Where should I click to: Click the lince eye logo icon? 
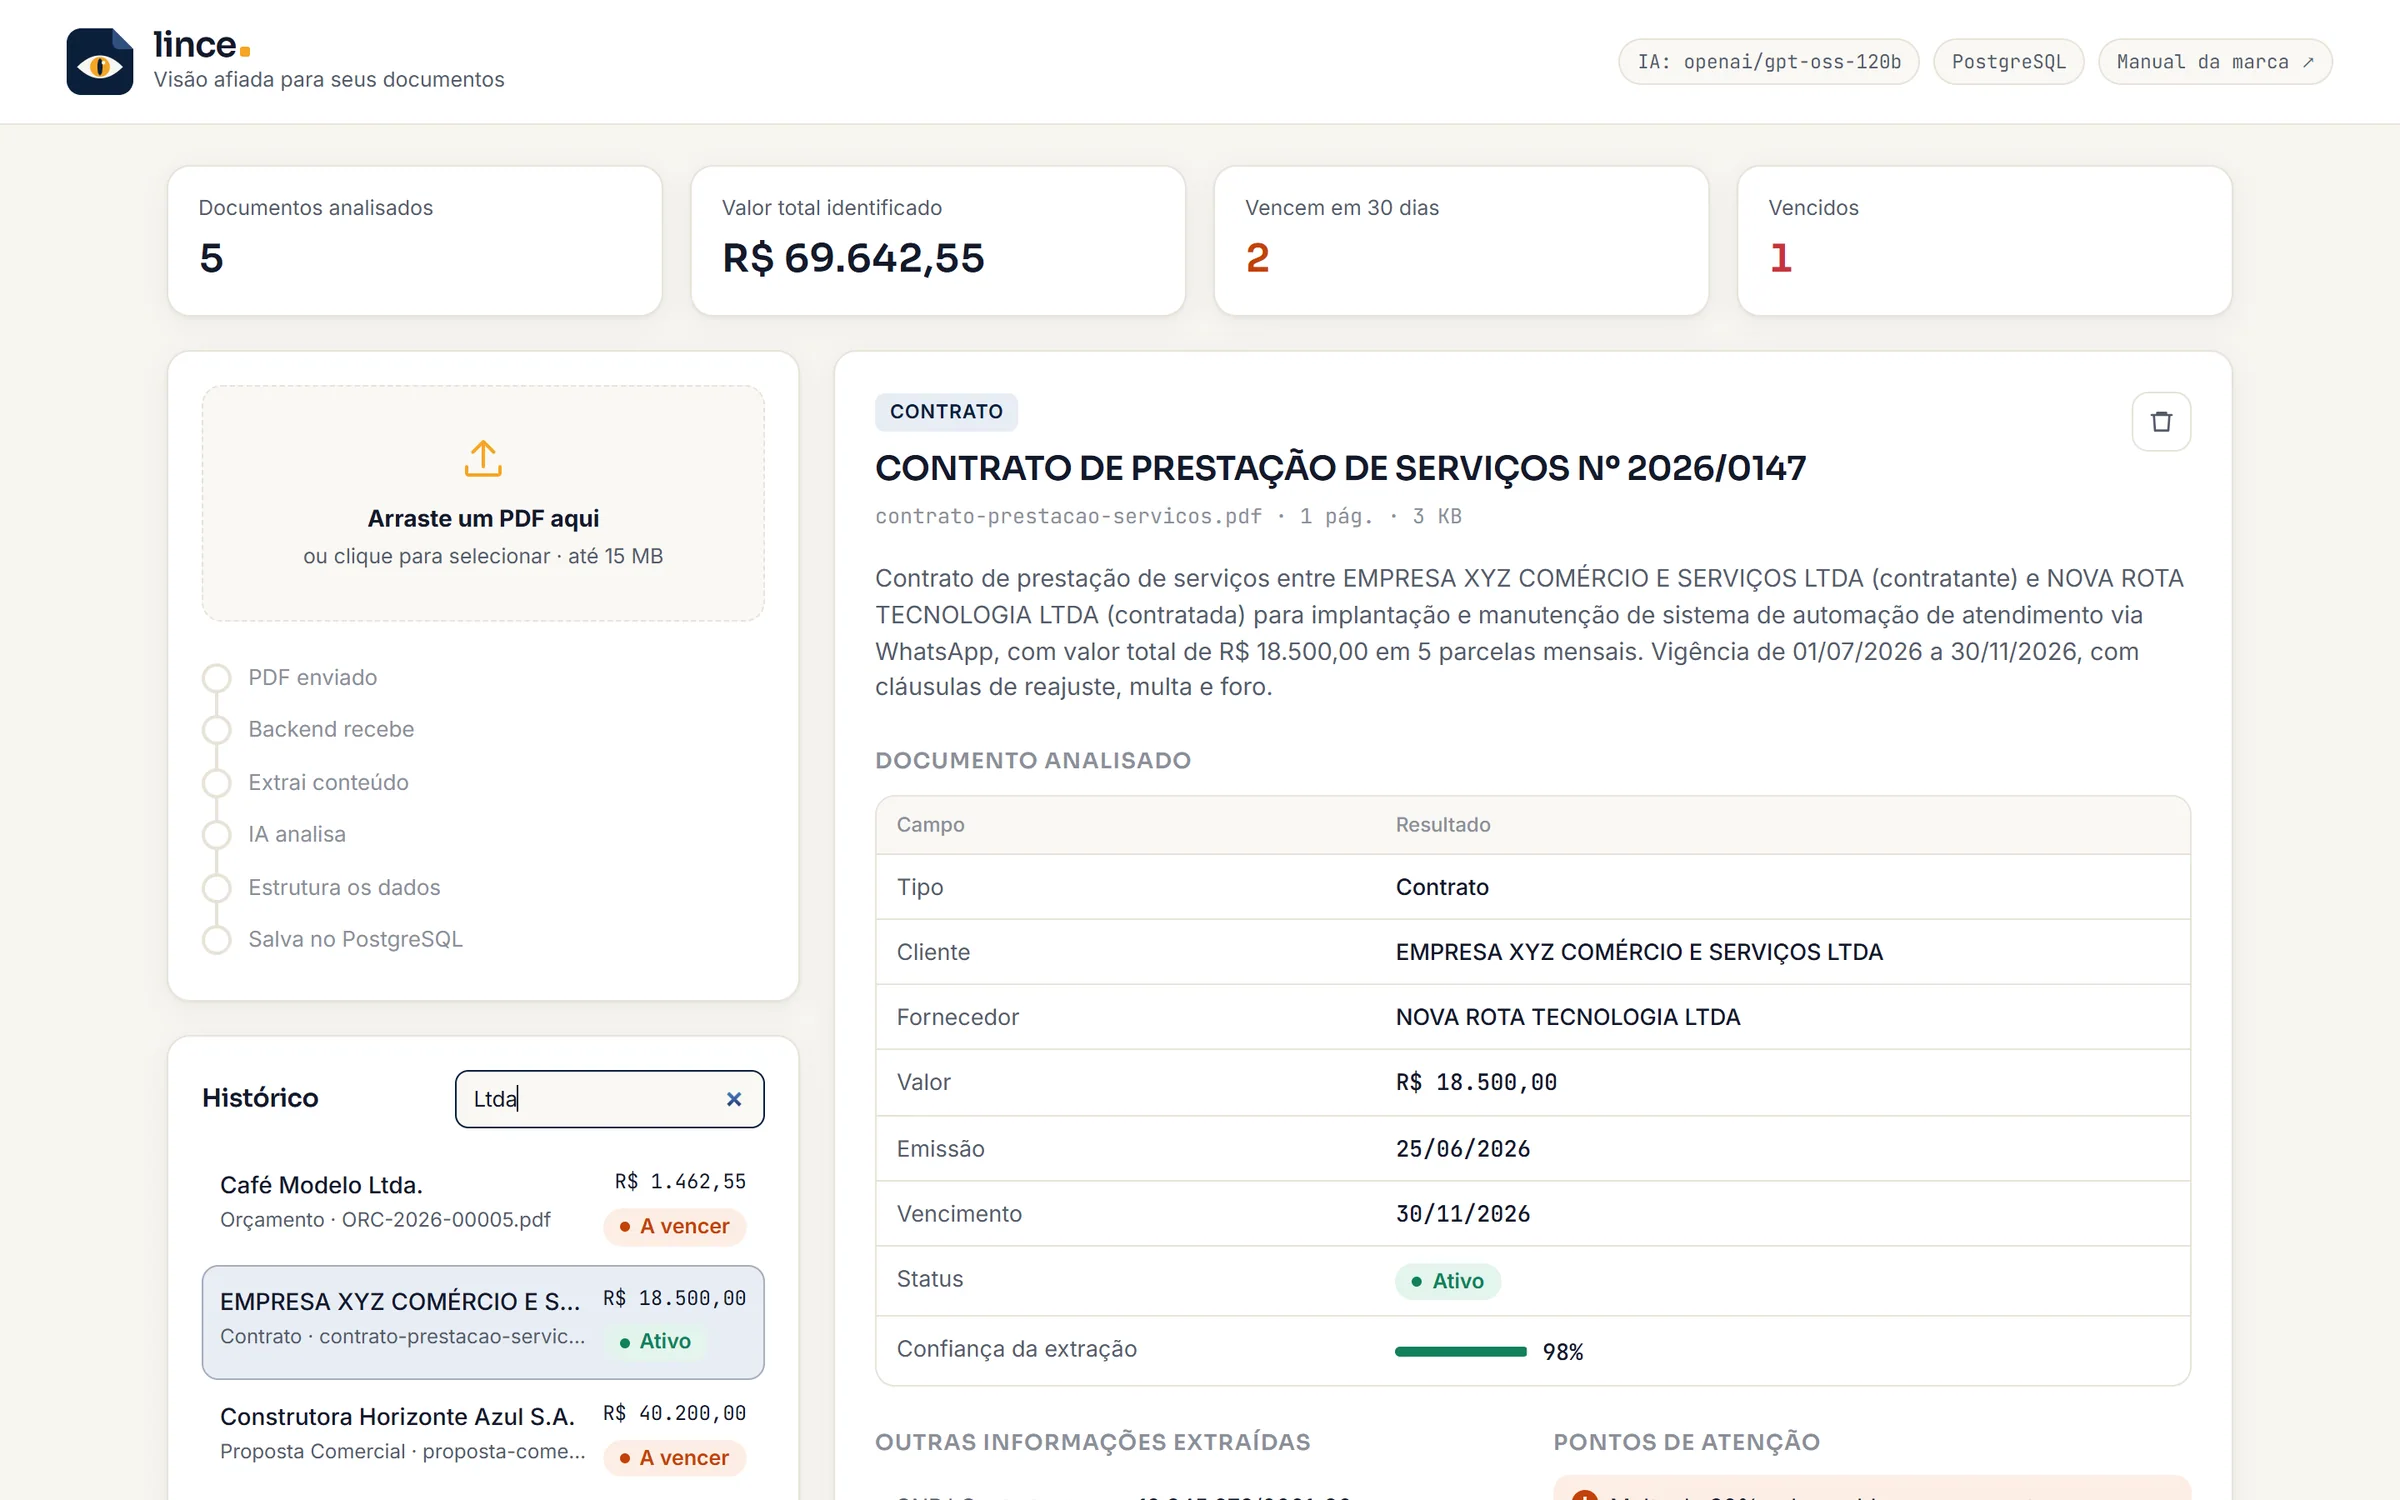(99, 62)
